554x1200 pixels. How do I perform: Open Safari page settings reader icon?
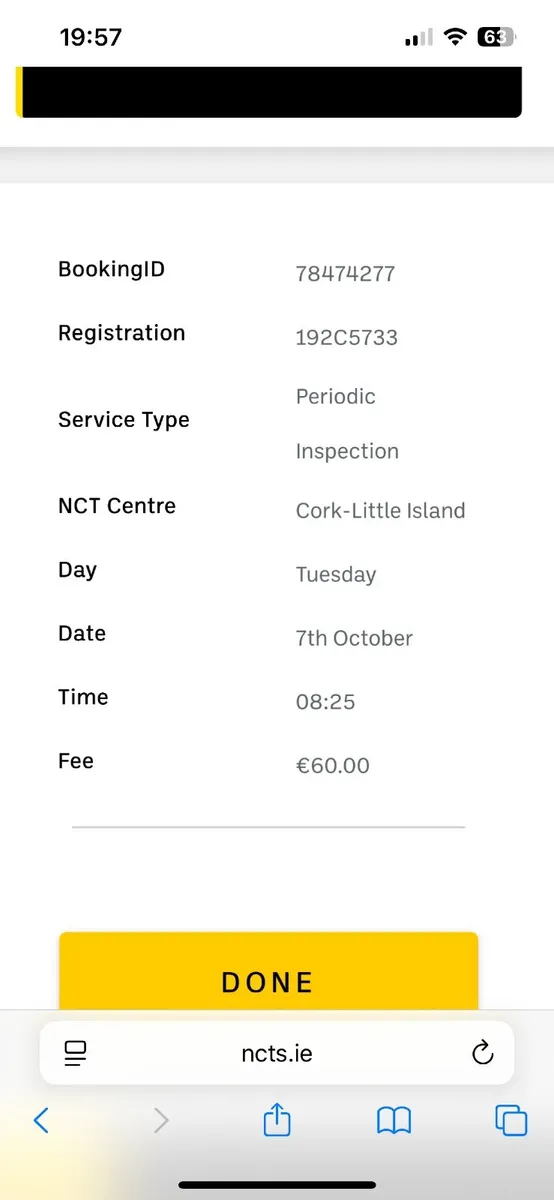click(x=76, y=1053)
